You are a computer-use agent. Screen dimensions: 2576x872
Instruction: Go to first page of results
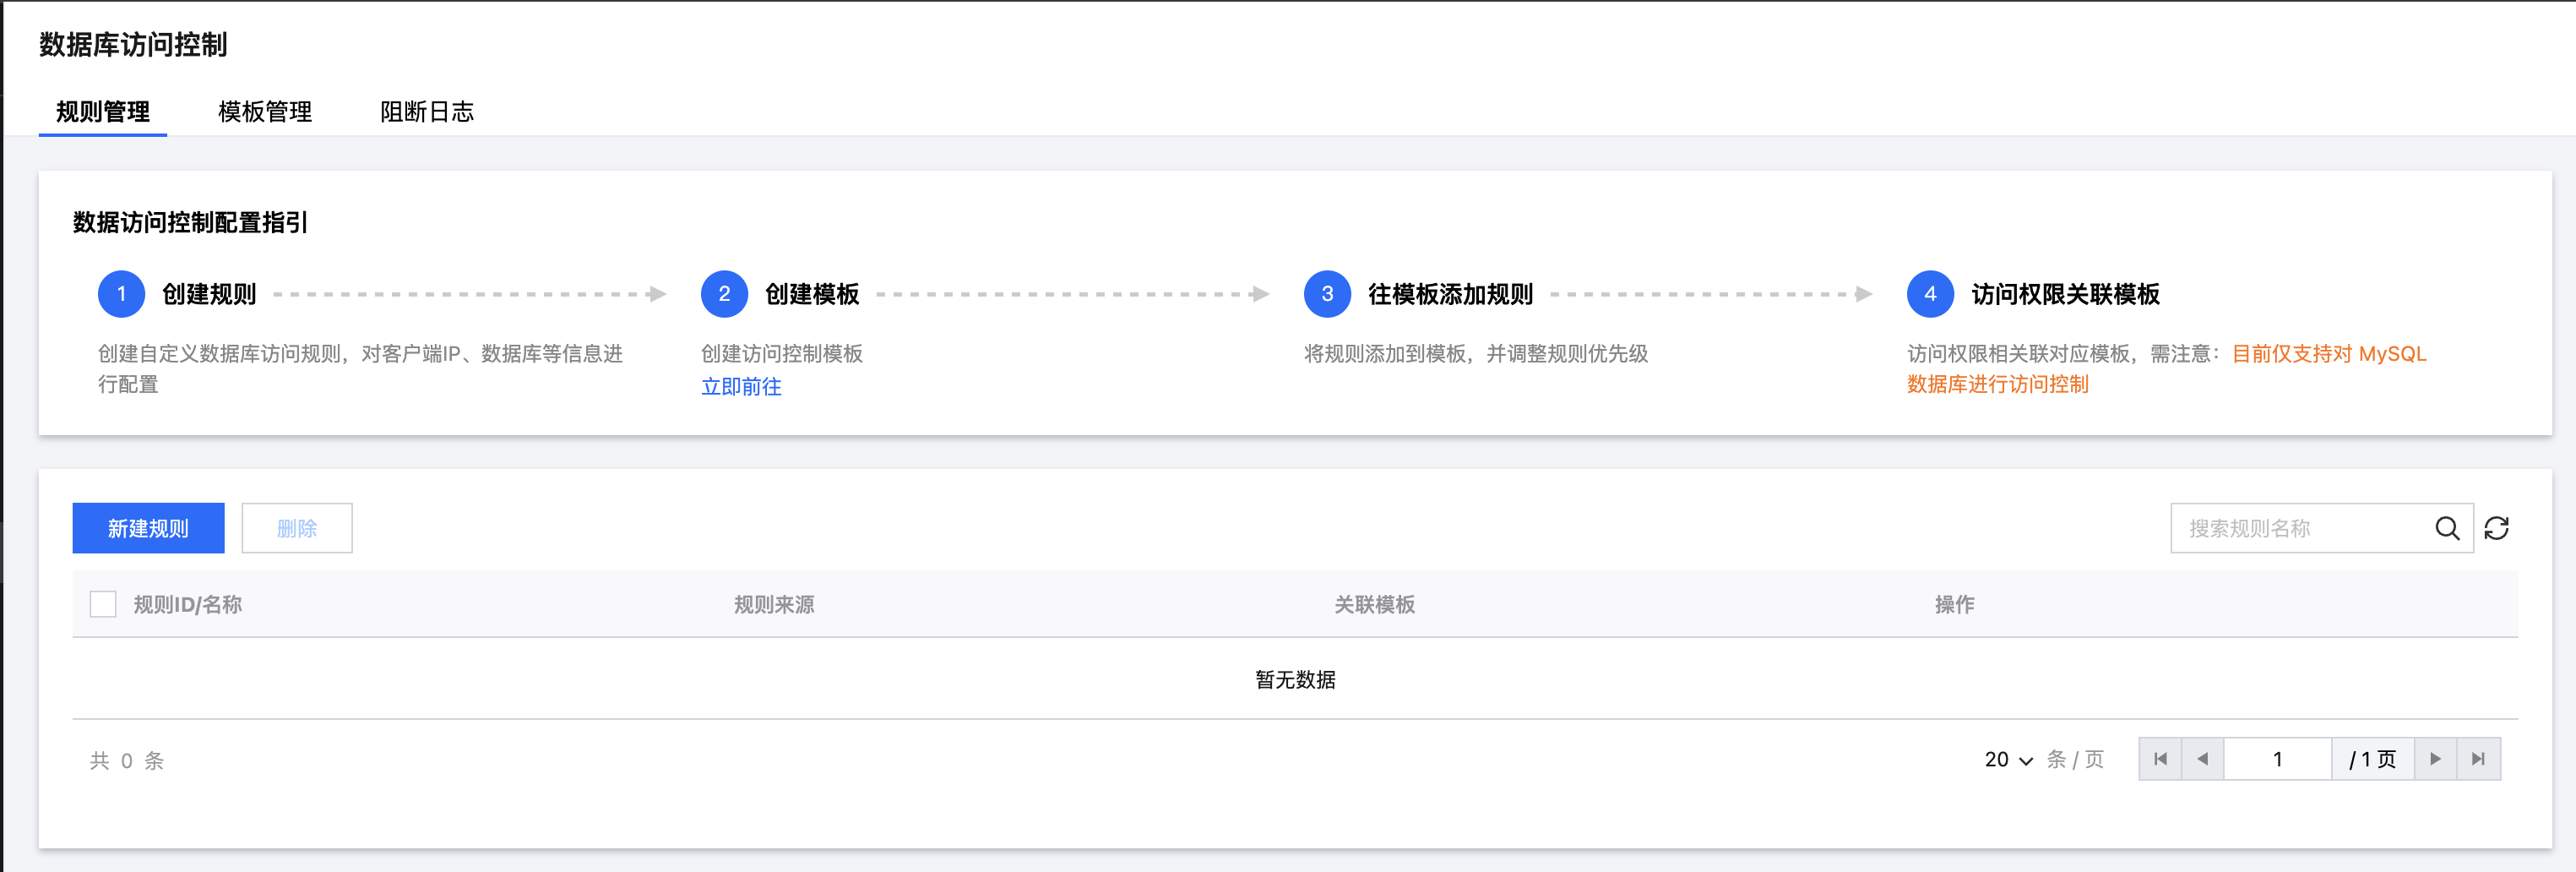point(2160,759)
